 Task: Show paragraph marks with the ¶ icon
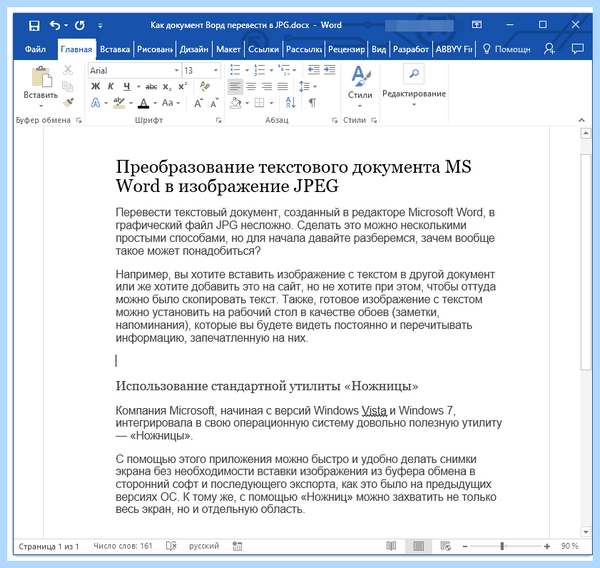(313, 103)
